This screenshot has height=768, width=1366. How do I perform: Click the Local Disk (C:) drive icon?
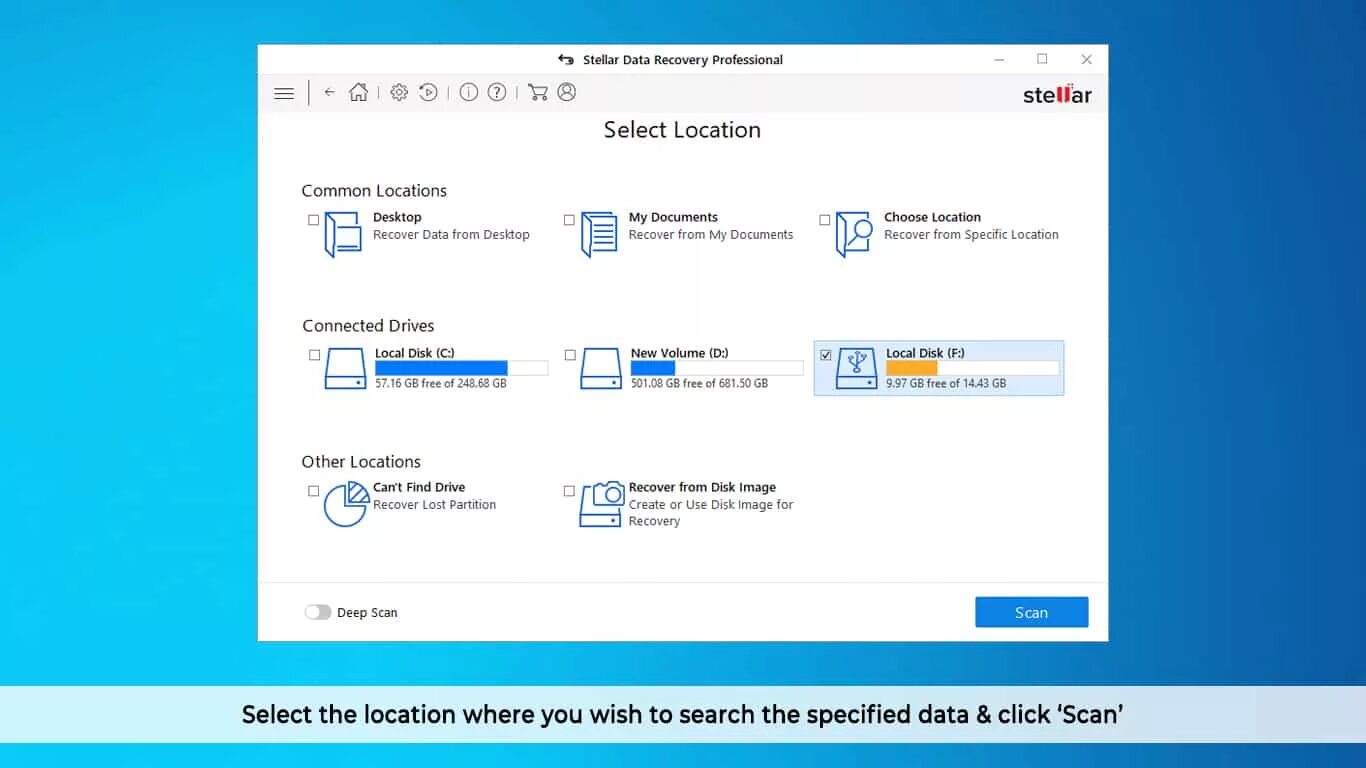(345, 368)
